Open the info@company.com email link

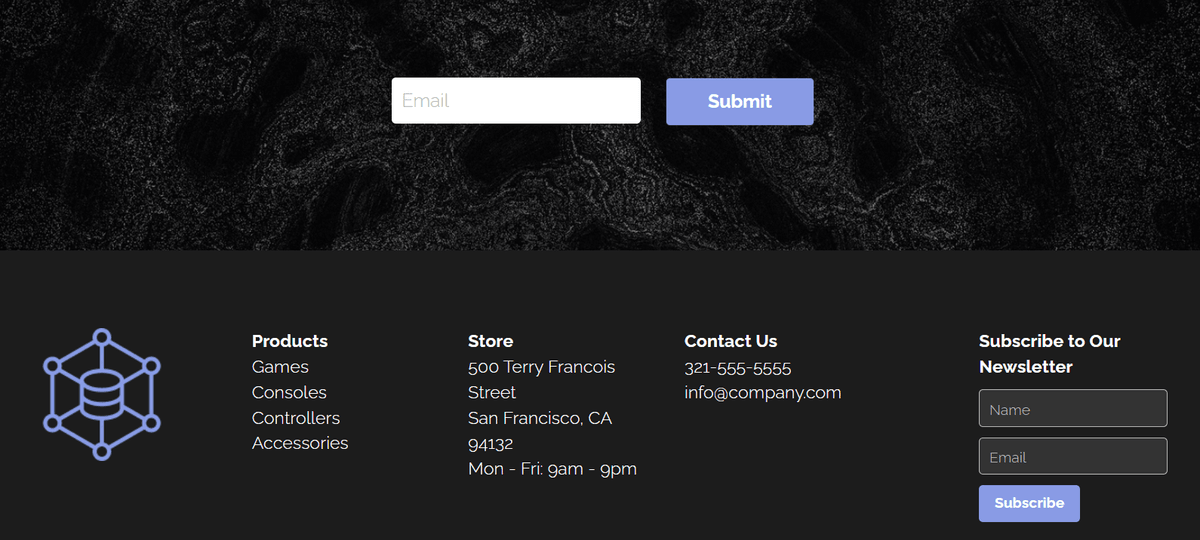tap(762, 392)
